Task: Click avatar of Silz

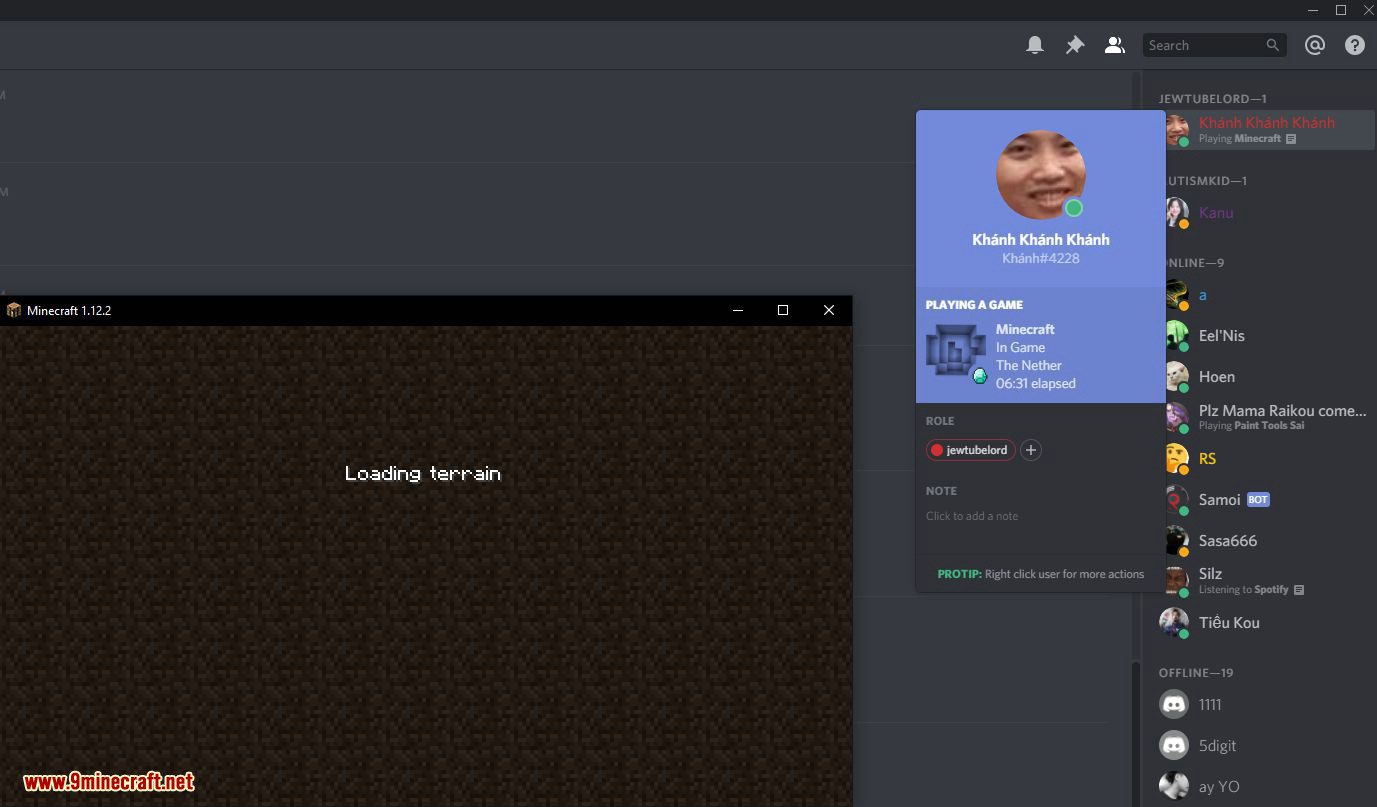Action: pyautogui.click(x=1175, y=581)
